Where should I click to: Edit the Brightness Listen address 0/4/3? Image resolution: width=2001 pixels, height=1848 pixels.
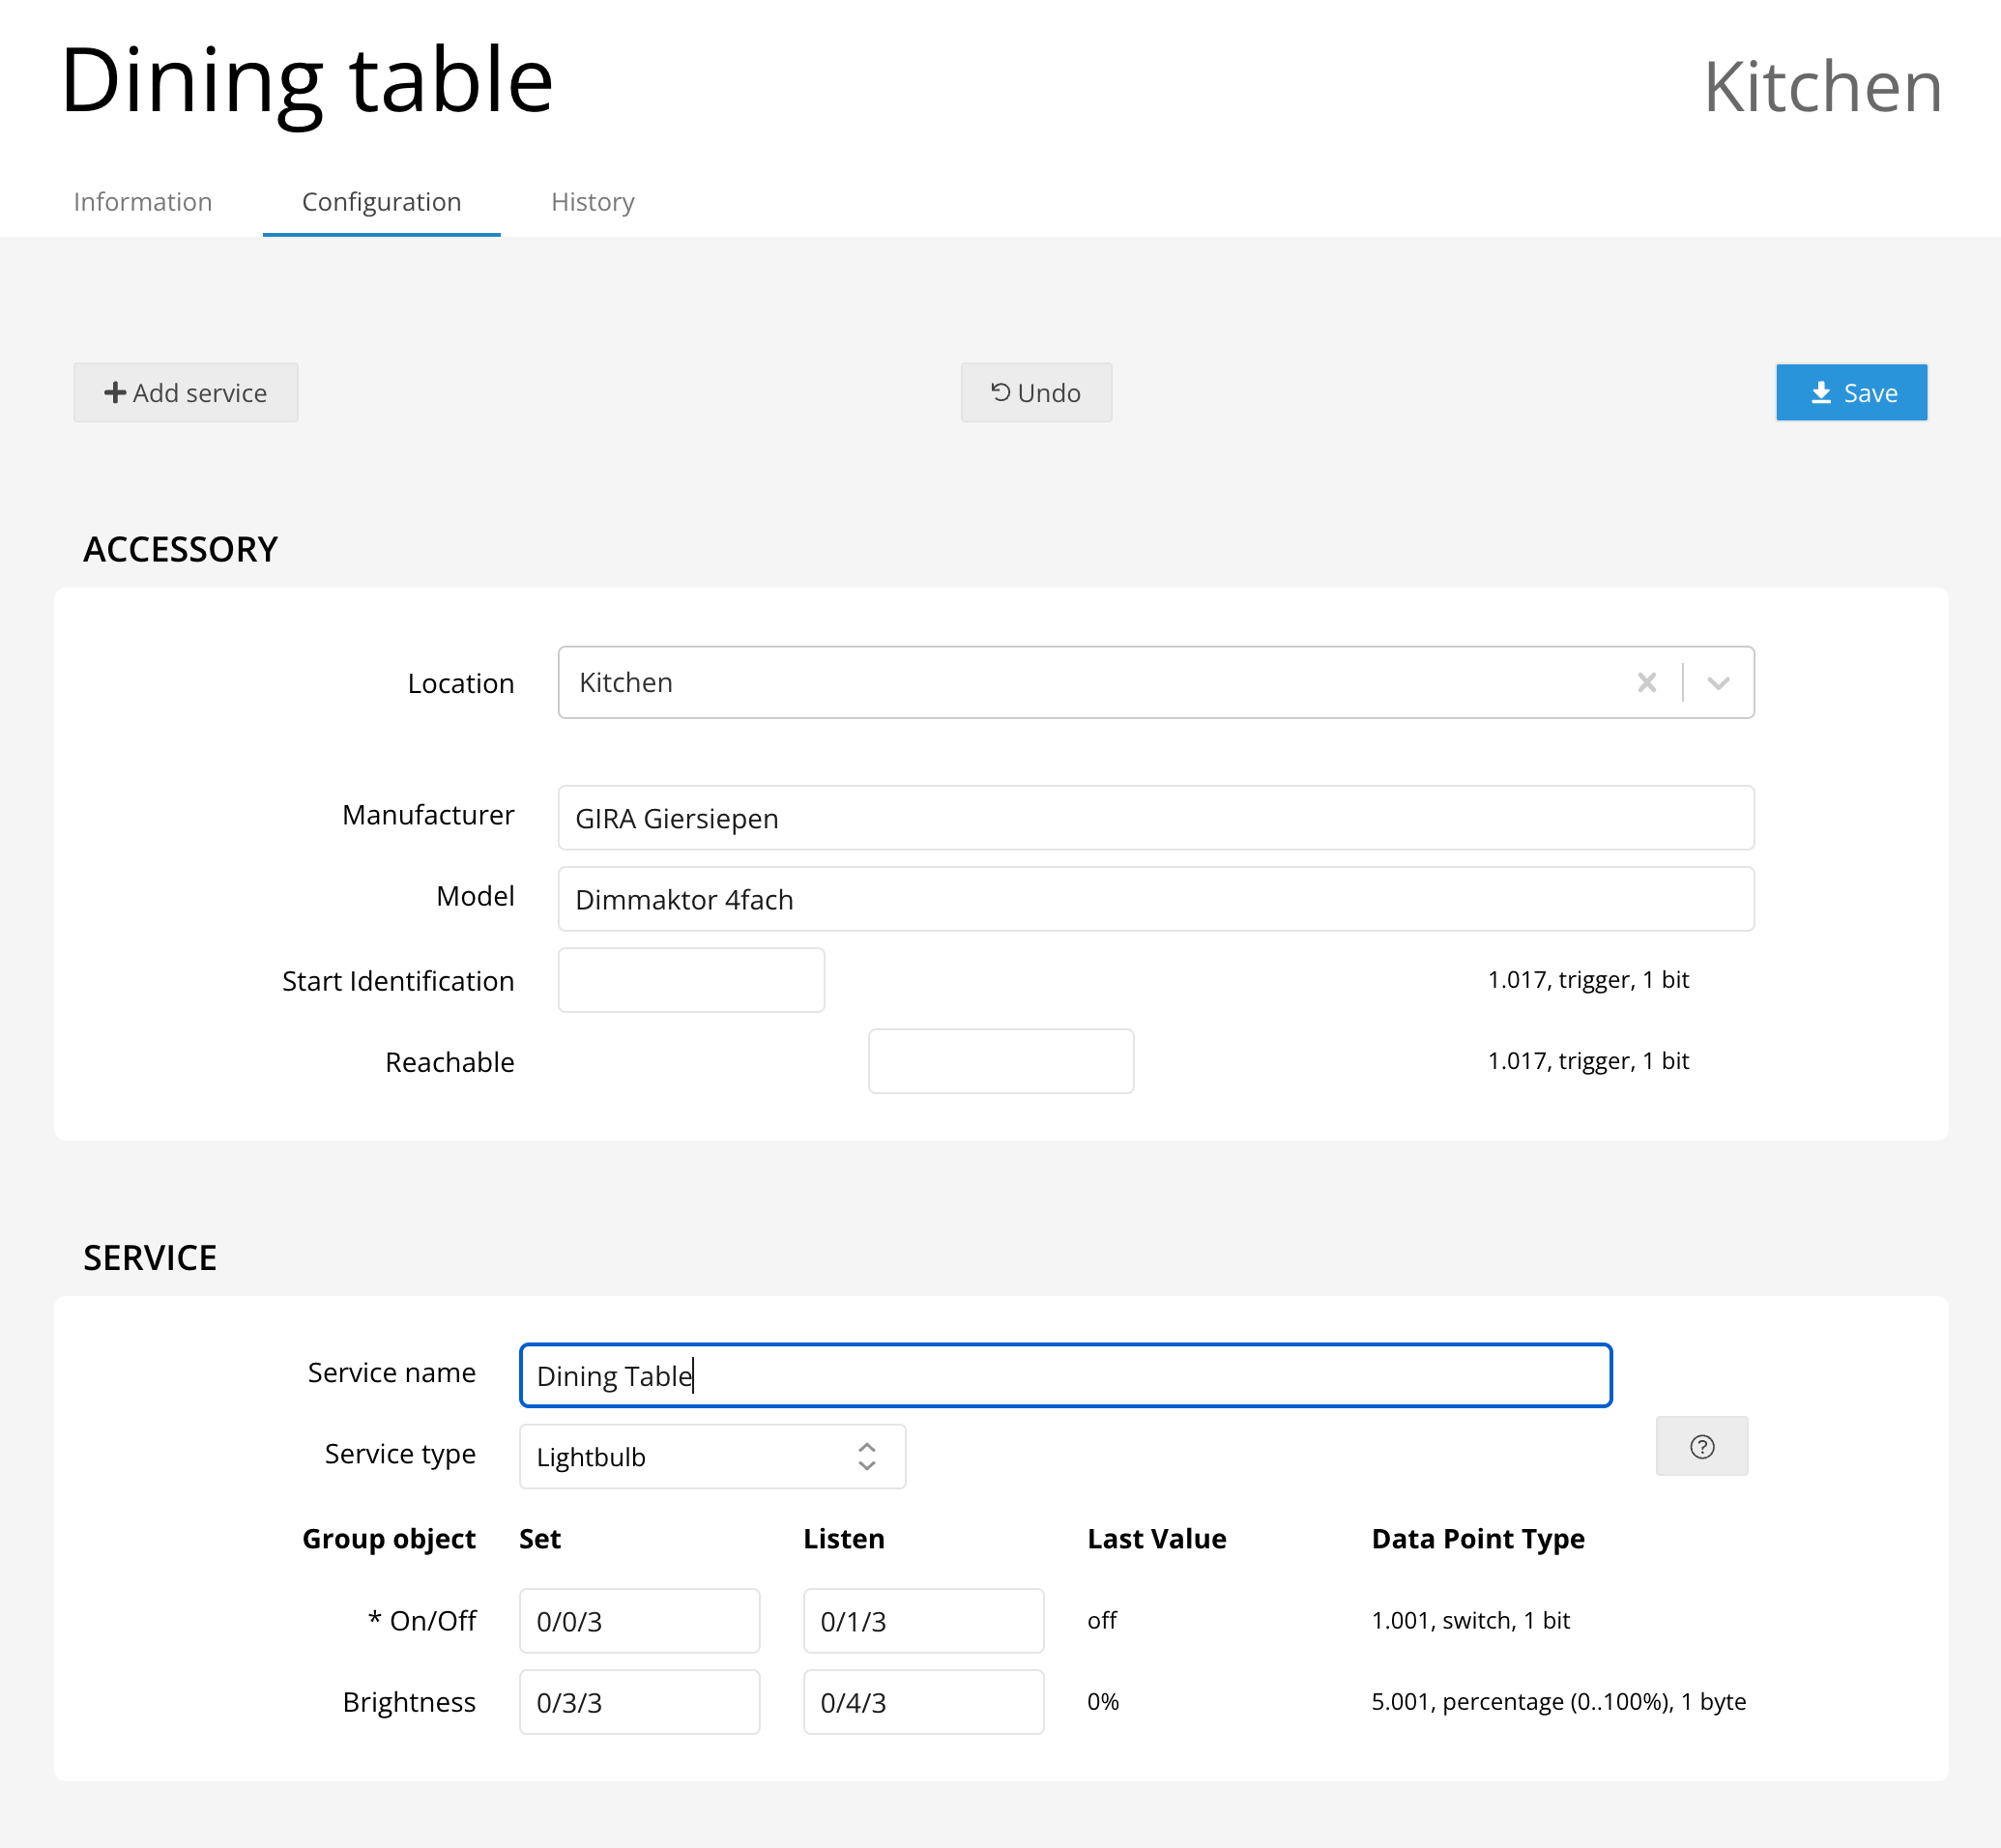pyautogui.click(x=923, y=1702)
